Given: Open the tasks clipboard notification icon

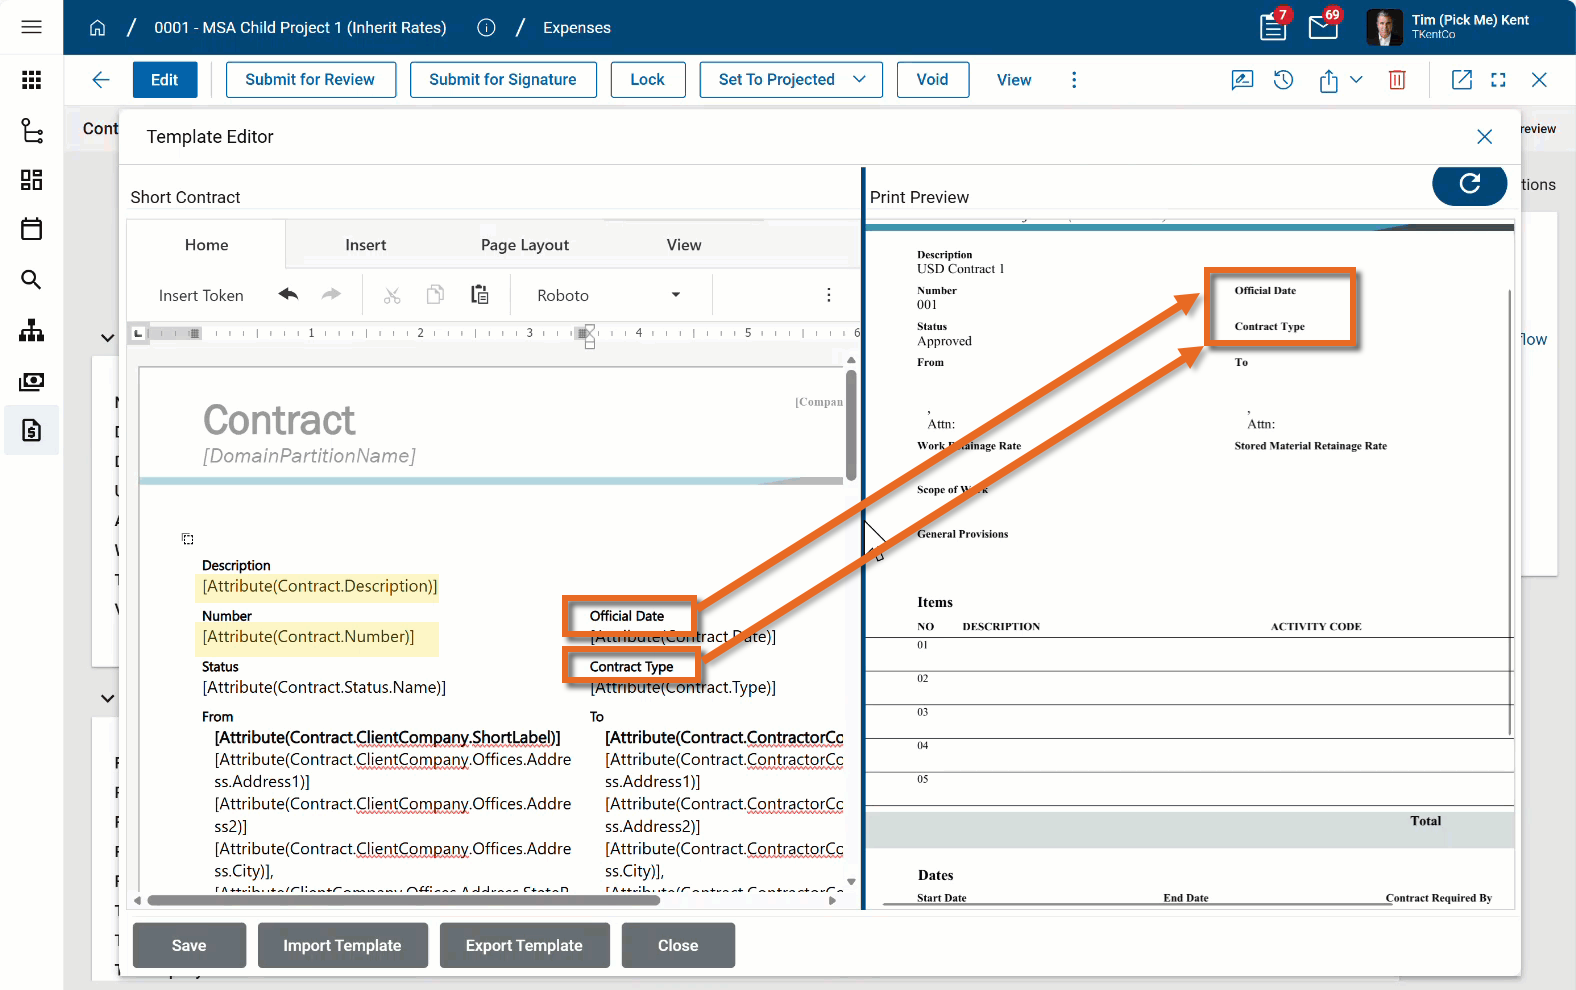Looking at the screenshot, I should (1273, 27).
